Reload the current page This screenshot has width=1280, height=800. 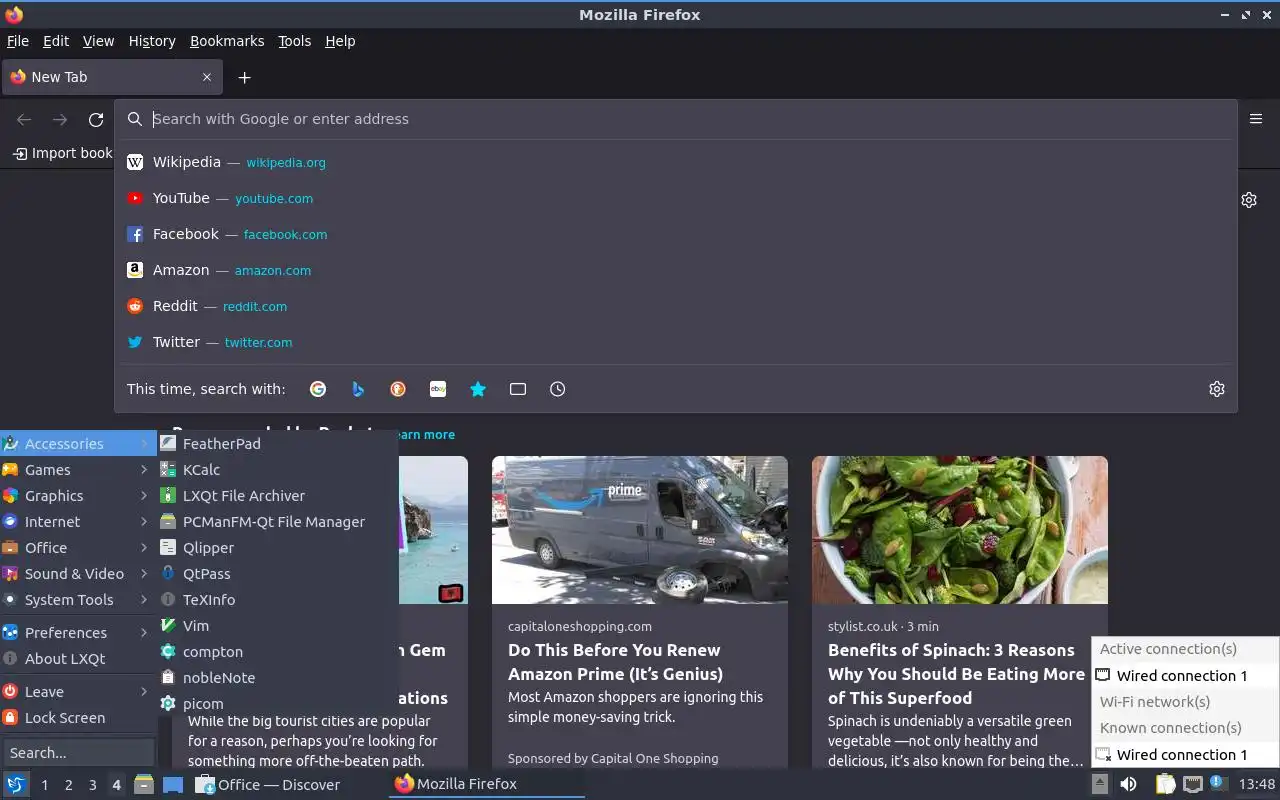point(96,120)
